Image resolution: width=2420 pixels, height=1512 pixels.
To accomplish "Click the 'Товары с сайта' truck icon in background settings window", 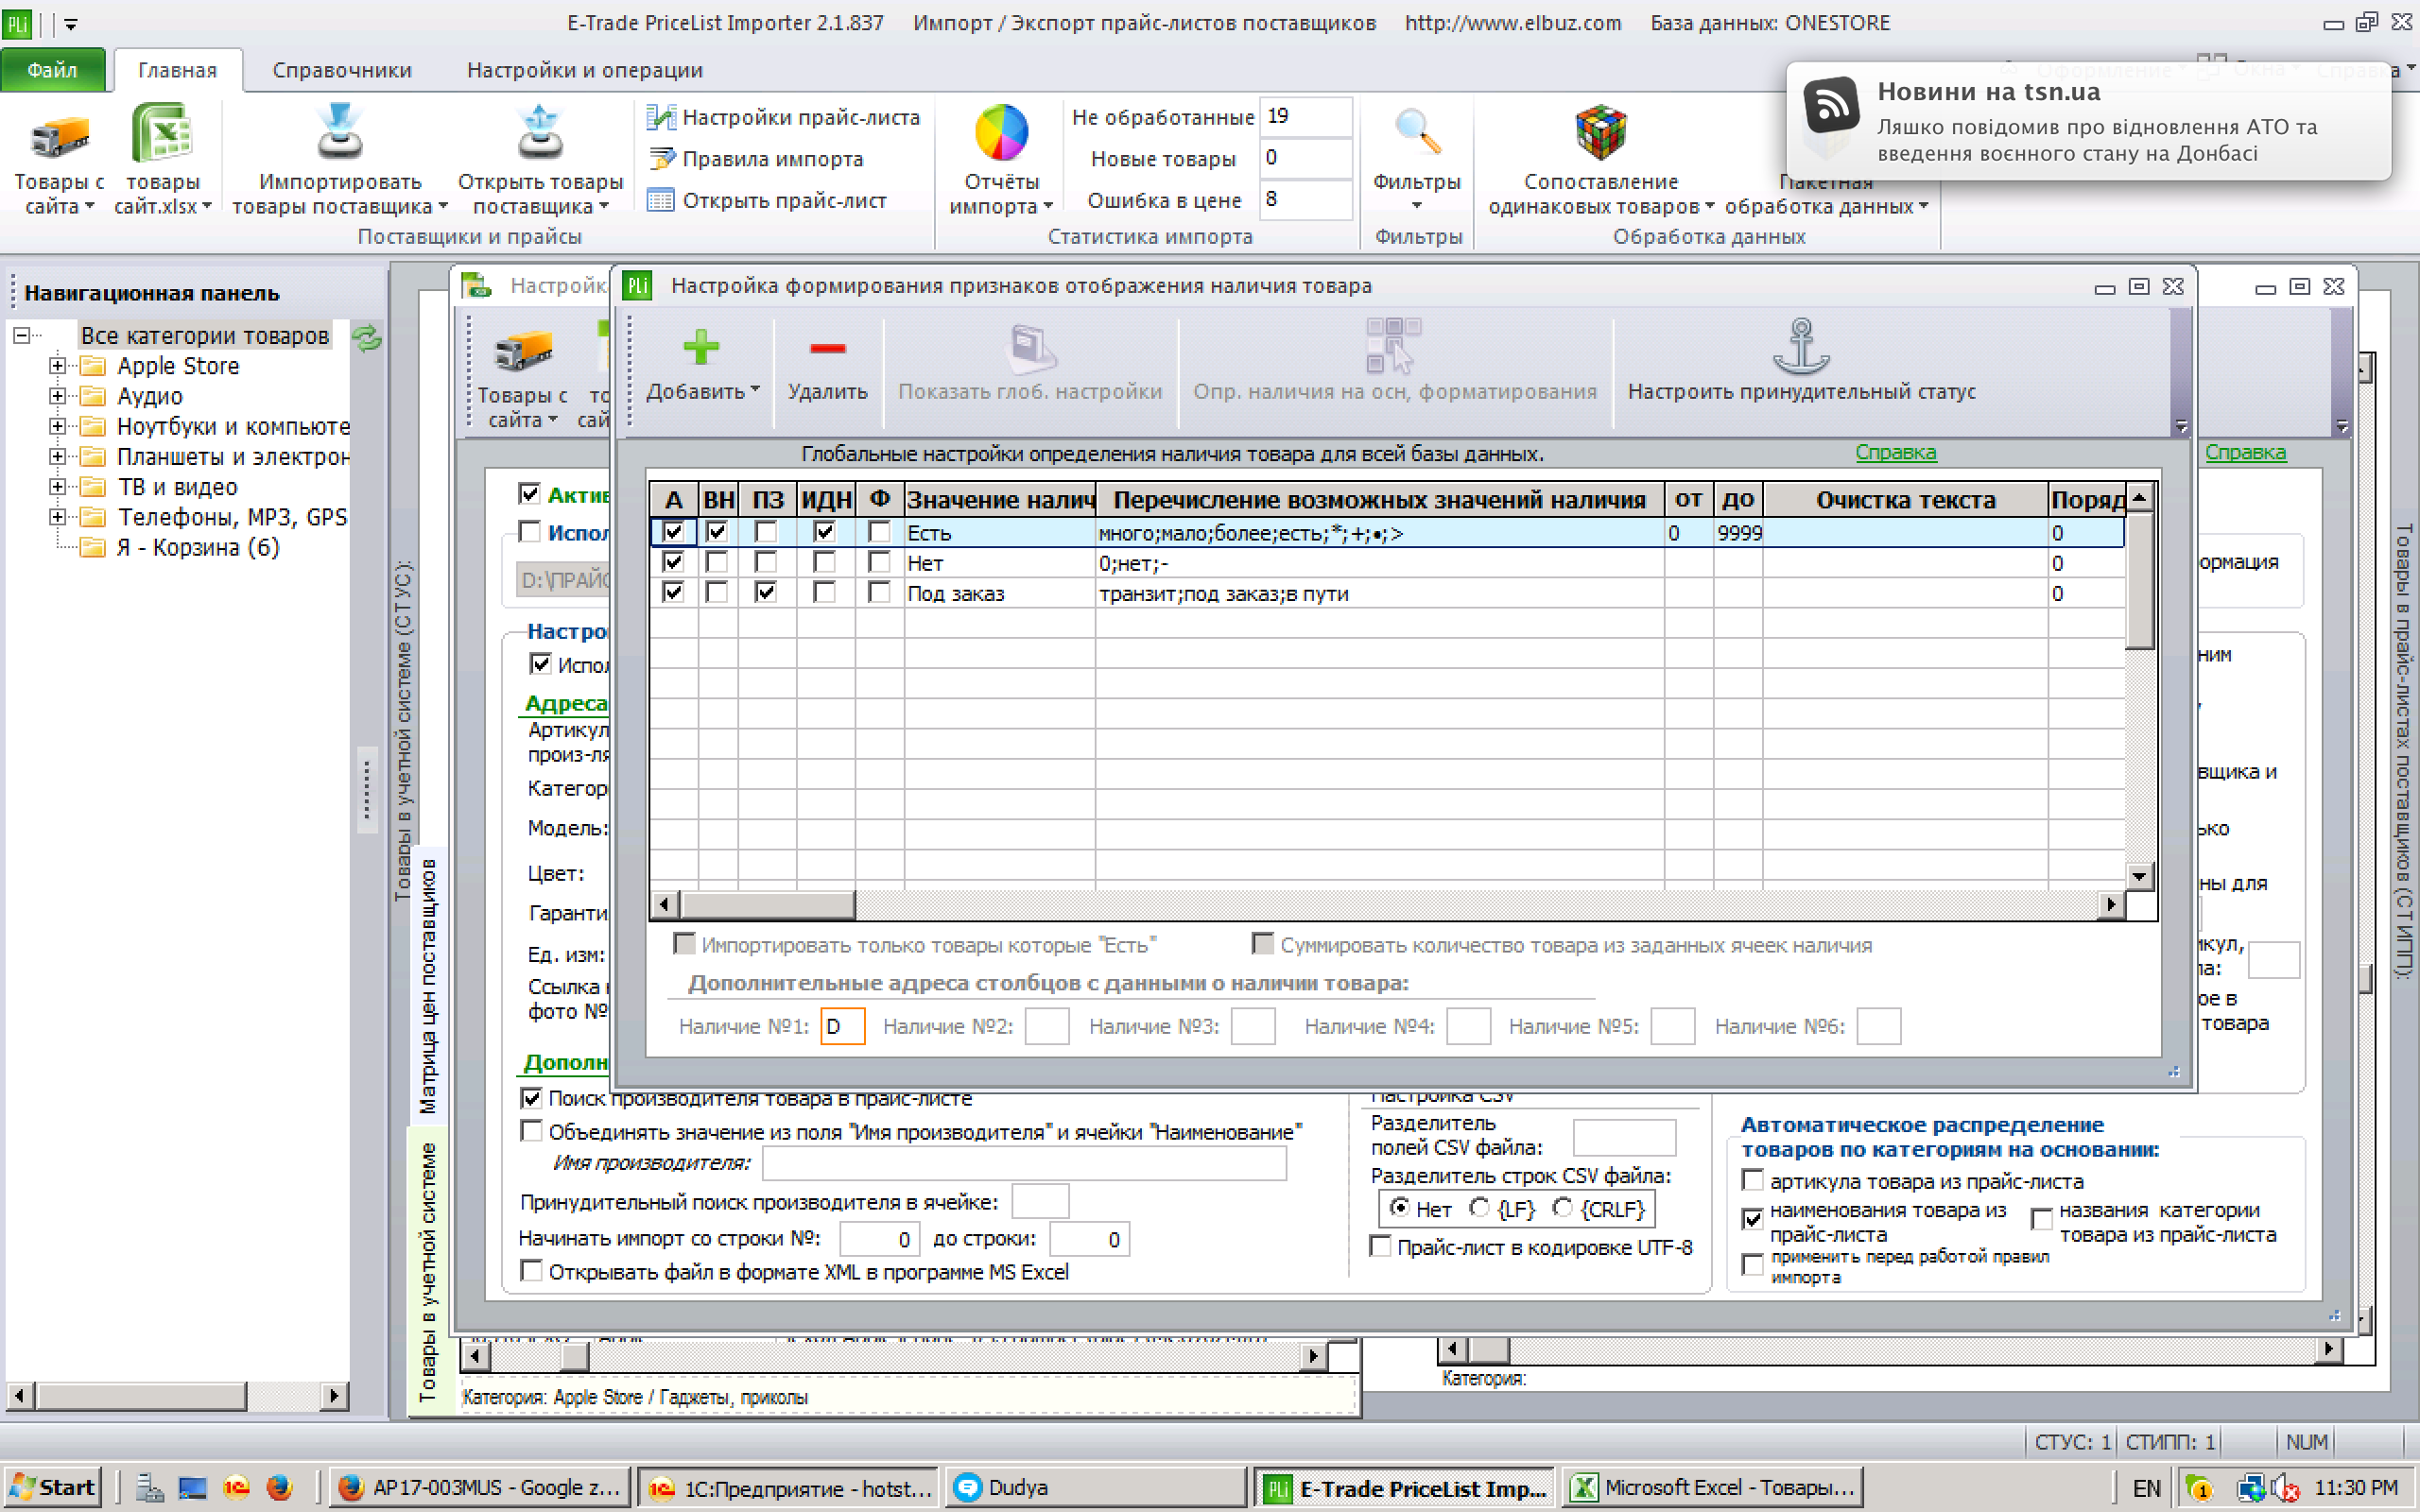I will (523, 352).
